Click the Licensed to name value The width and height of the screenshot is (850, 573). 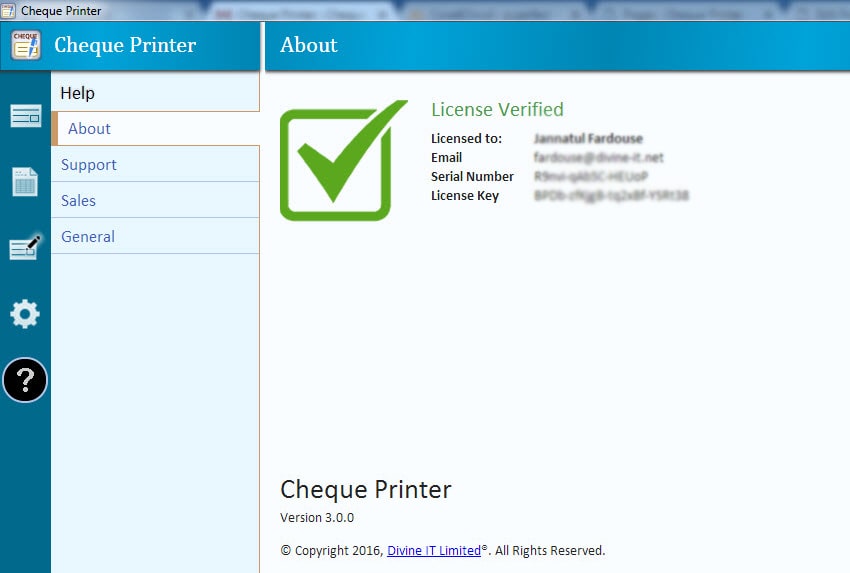[588, 139]
